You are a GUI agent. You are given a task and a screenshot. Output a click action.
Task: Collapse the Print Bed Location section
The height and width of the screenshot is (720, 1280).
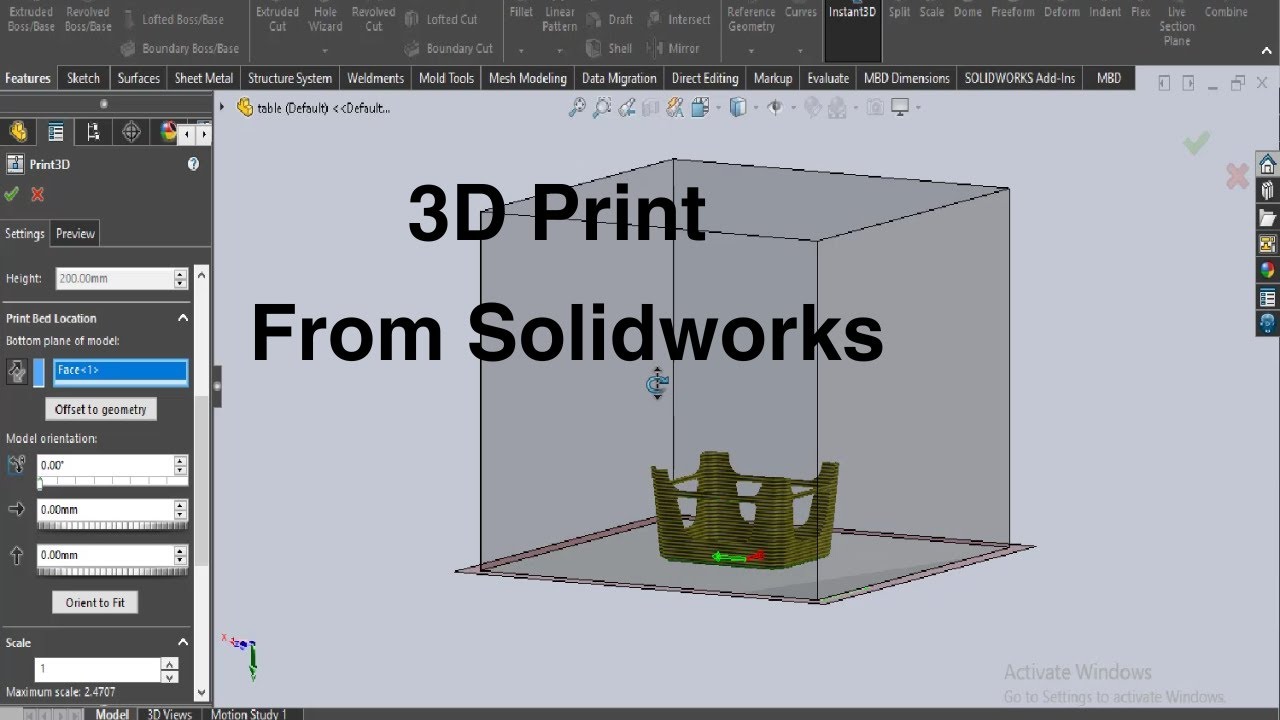(x=183, y=318)
